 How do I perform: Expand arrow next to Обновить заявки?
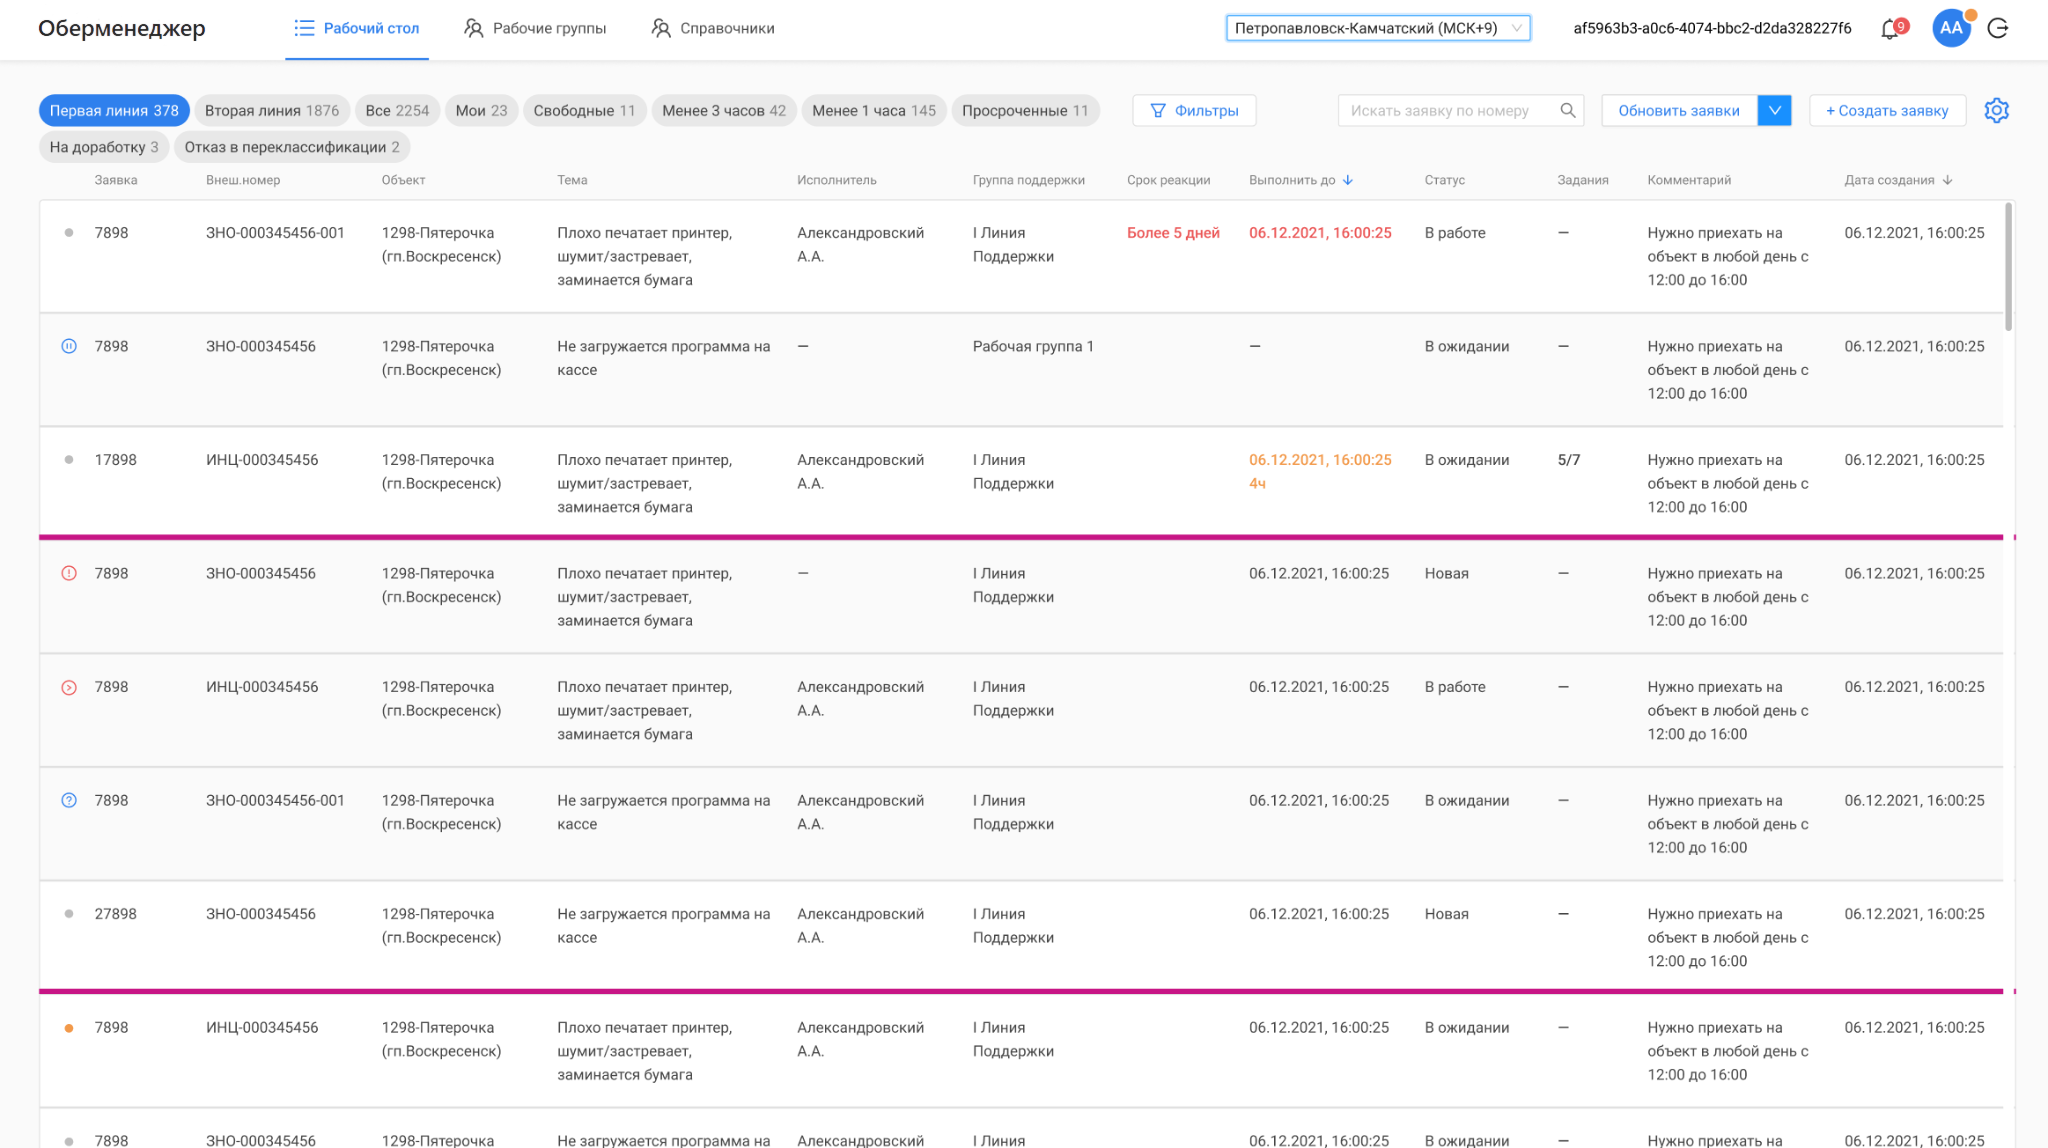pyautogui.click(x=1774, y=111)
